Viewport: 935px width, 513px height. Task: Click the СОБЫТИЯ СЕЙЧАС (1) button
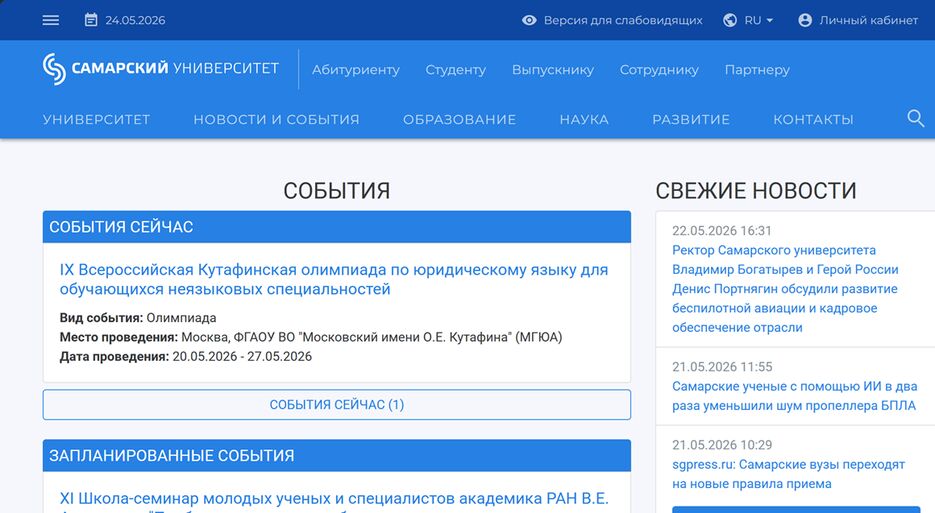point(337,404)
